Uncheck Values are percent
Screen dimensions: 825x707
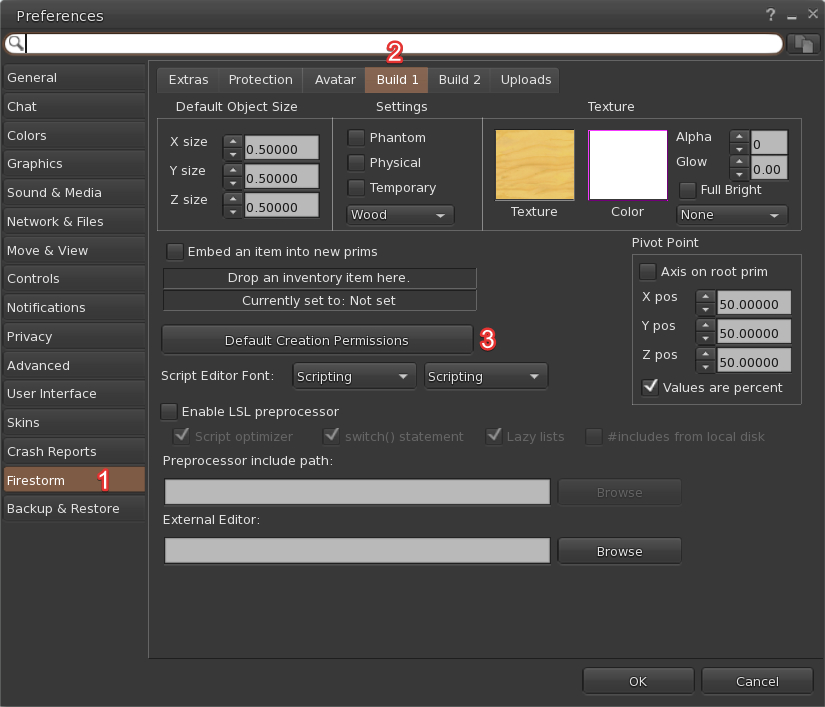click(x=650, y=388)
